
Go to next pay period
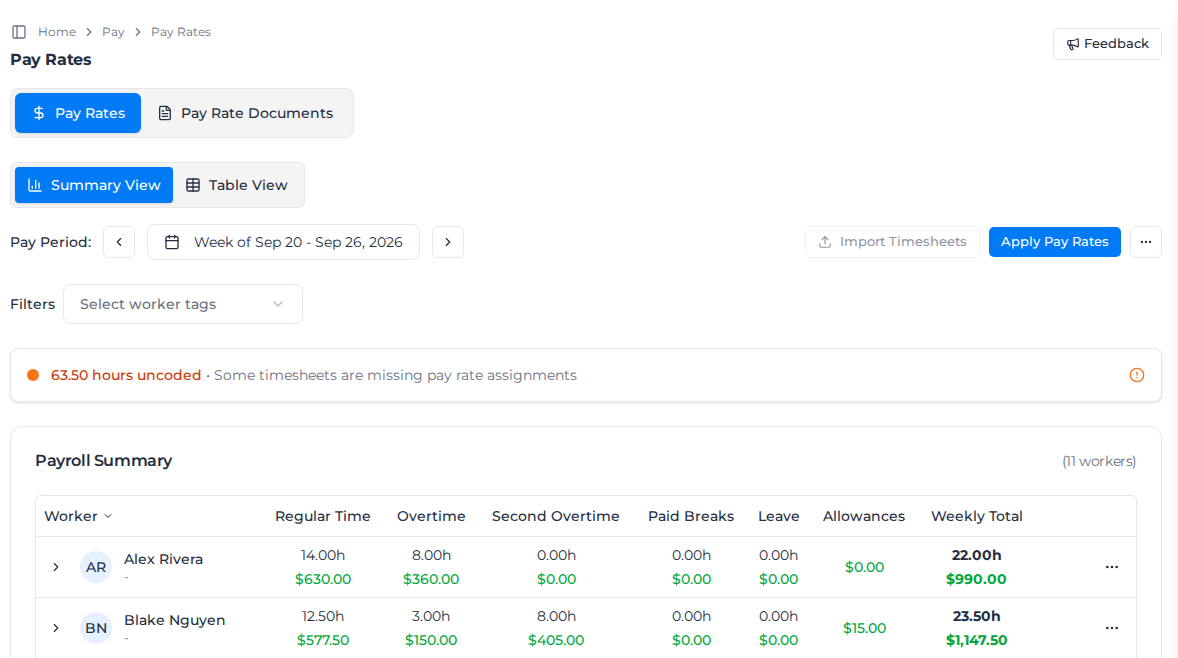[448, 242]
